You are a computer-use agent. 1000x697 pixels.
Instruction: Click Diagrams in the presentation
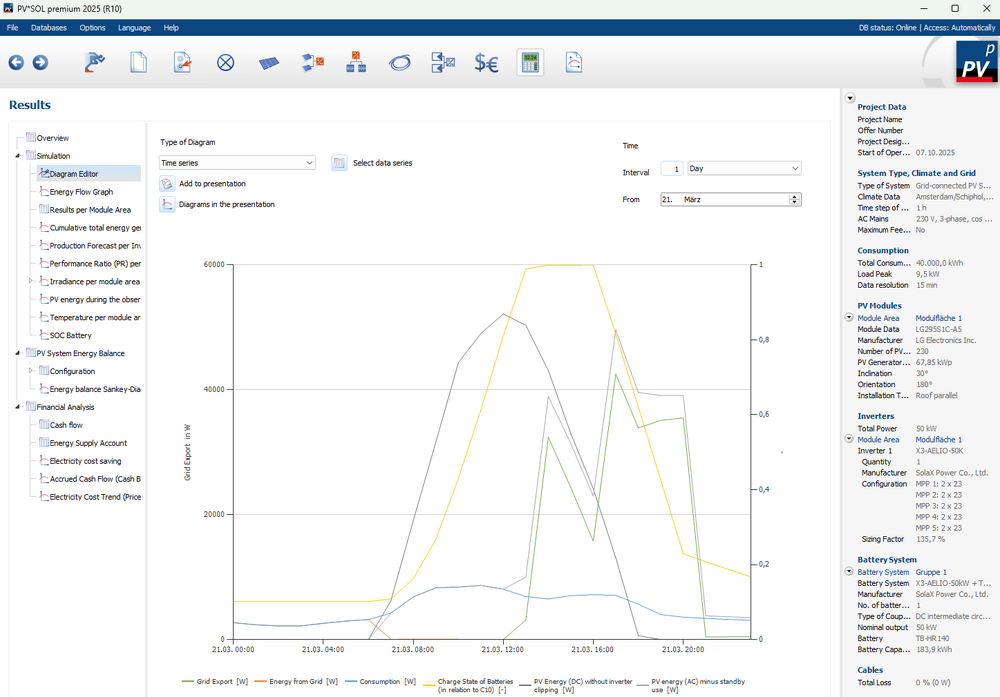[226, 204]
